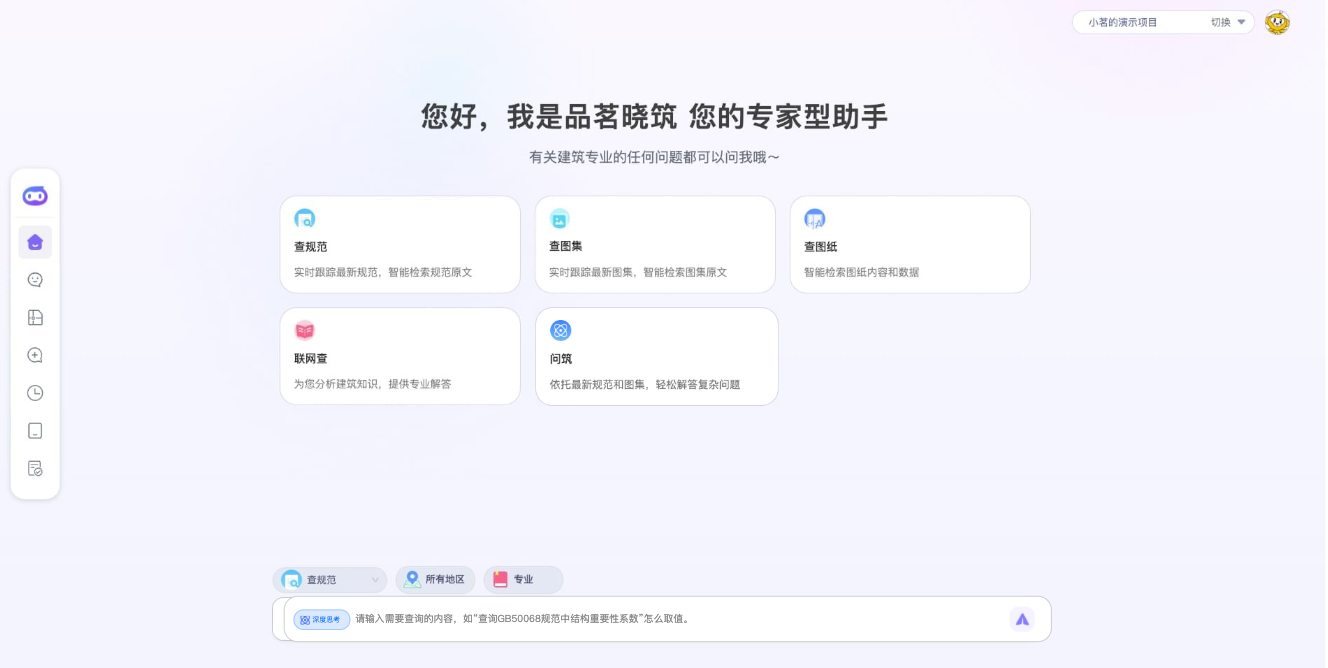Image resolution: width=1328 pixels, height=668 pixels.
Task: Expand the 查规范 mode dropdown
Action: coord(330,579)
